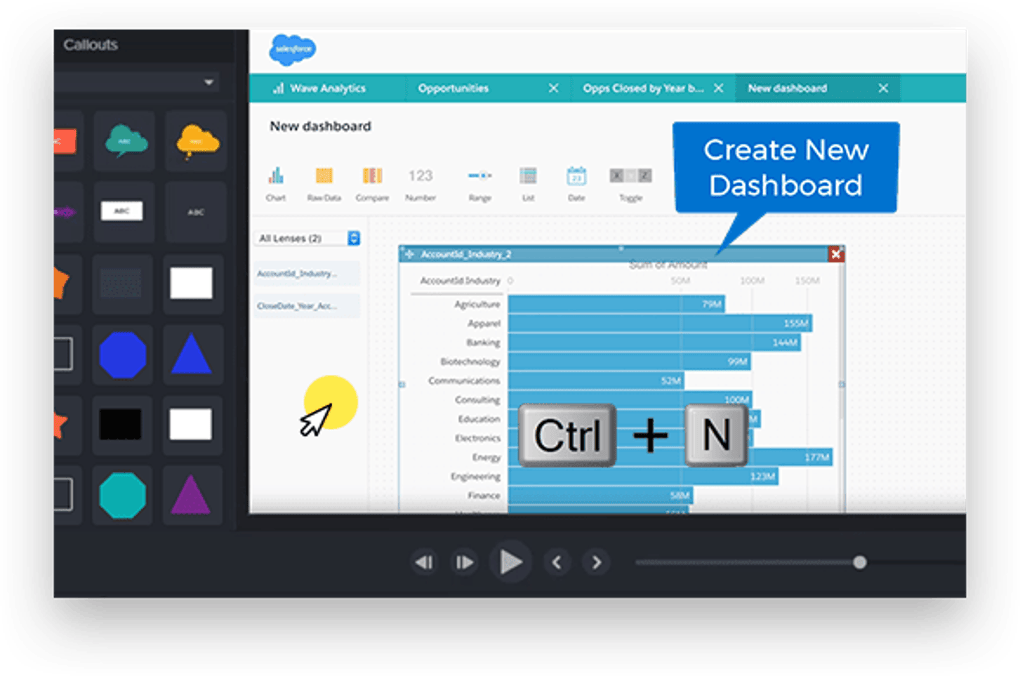Select the teal octagon shape

coord(122,495)
